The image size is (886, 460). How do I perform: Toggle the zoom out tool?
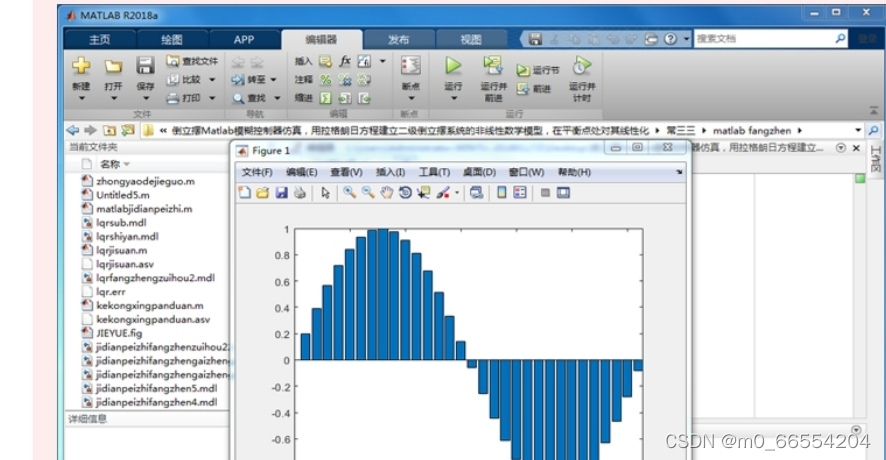[368, 193]
